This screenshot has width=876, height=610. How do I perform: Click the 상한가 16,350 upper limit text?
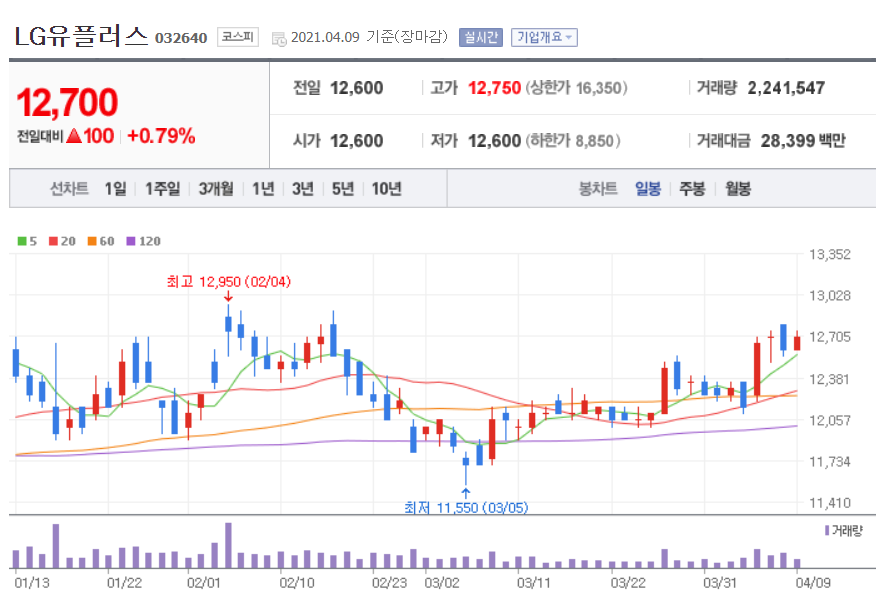[577, 88]
